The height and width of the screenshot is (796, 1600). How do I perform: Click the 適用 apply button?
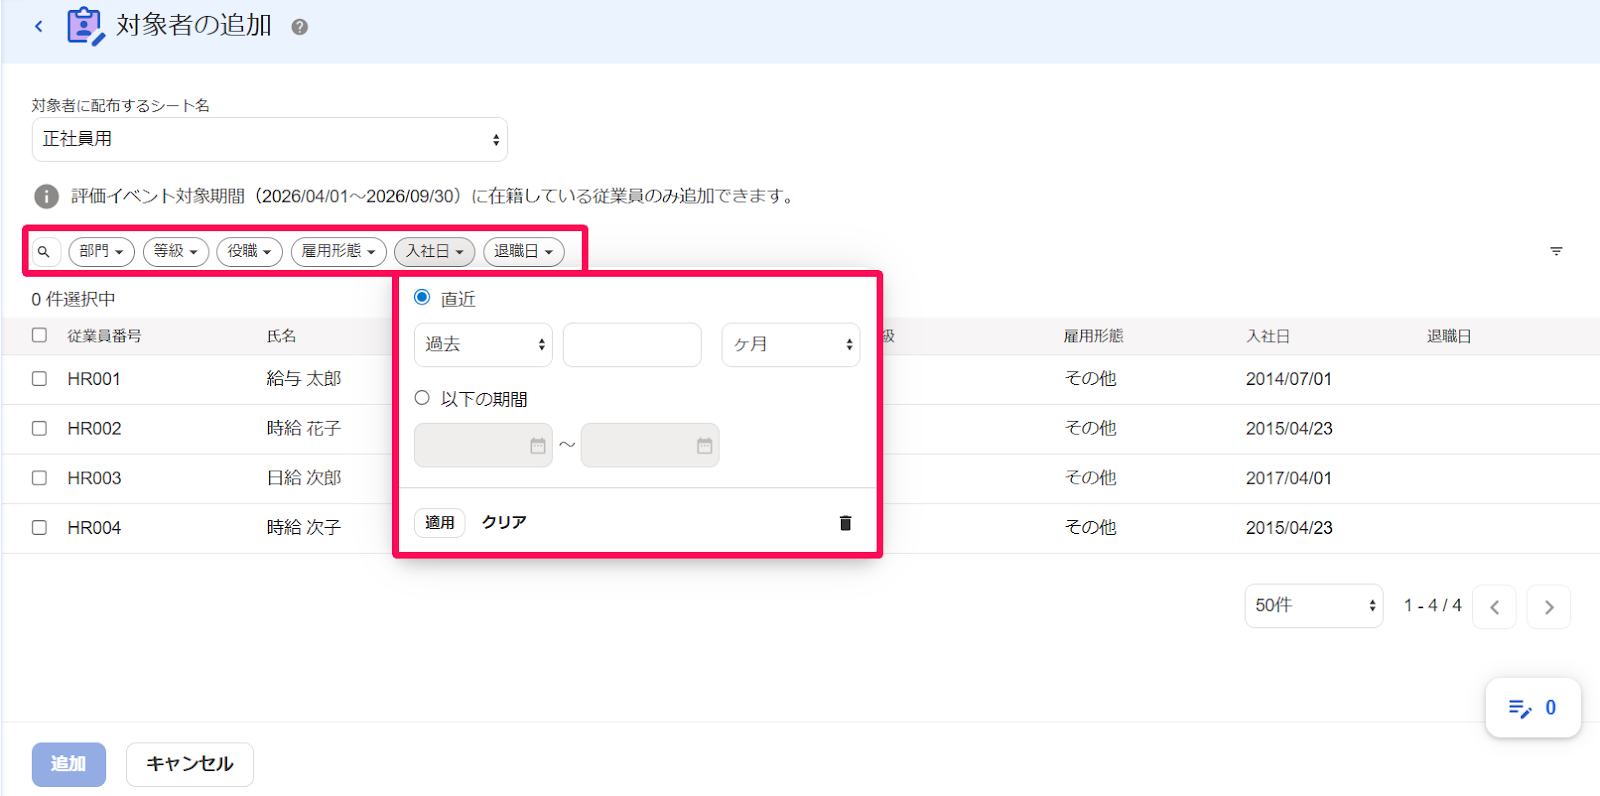click(440, 522)
